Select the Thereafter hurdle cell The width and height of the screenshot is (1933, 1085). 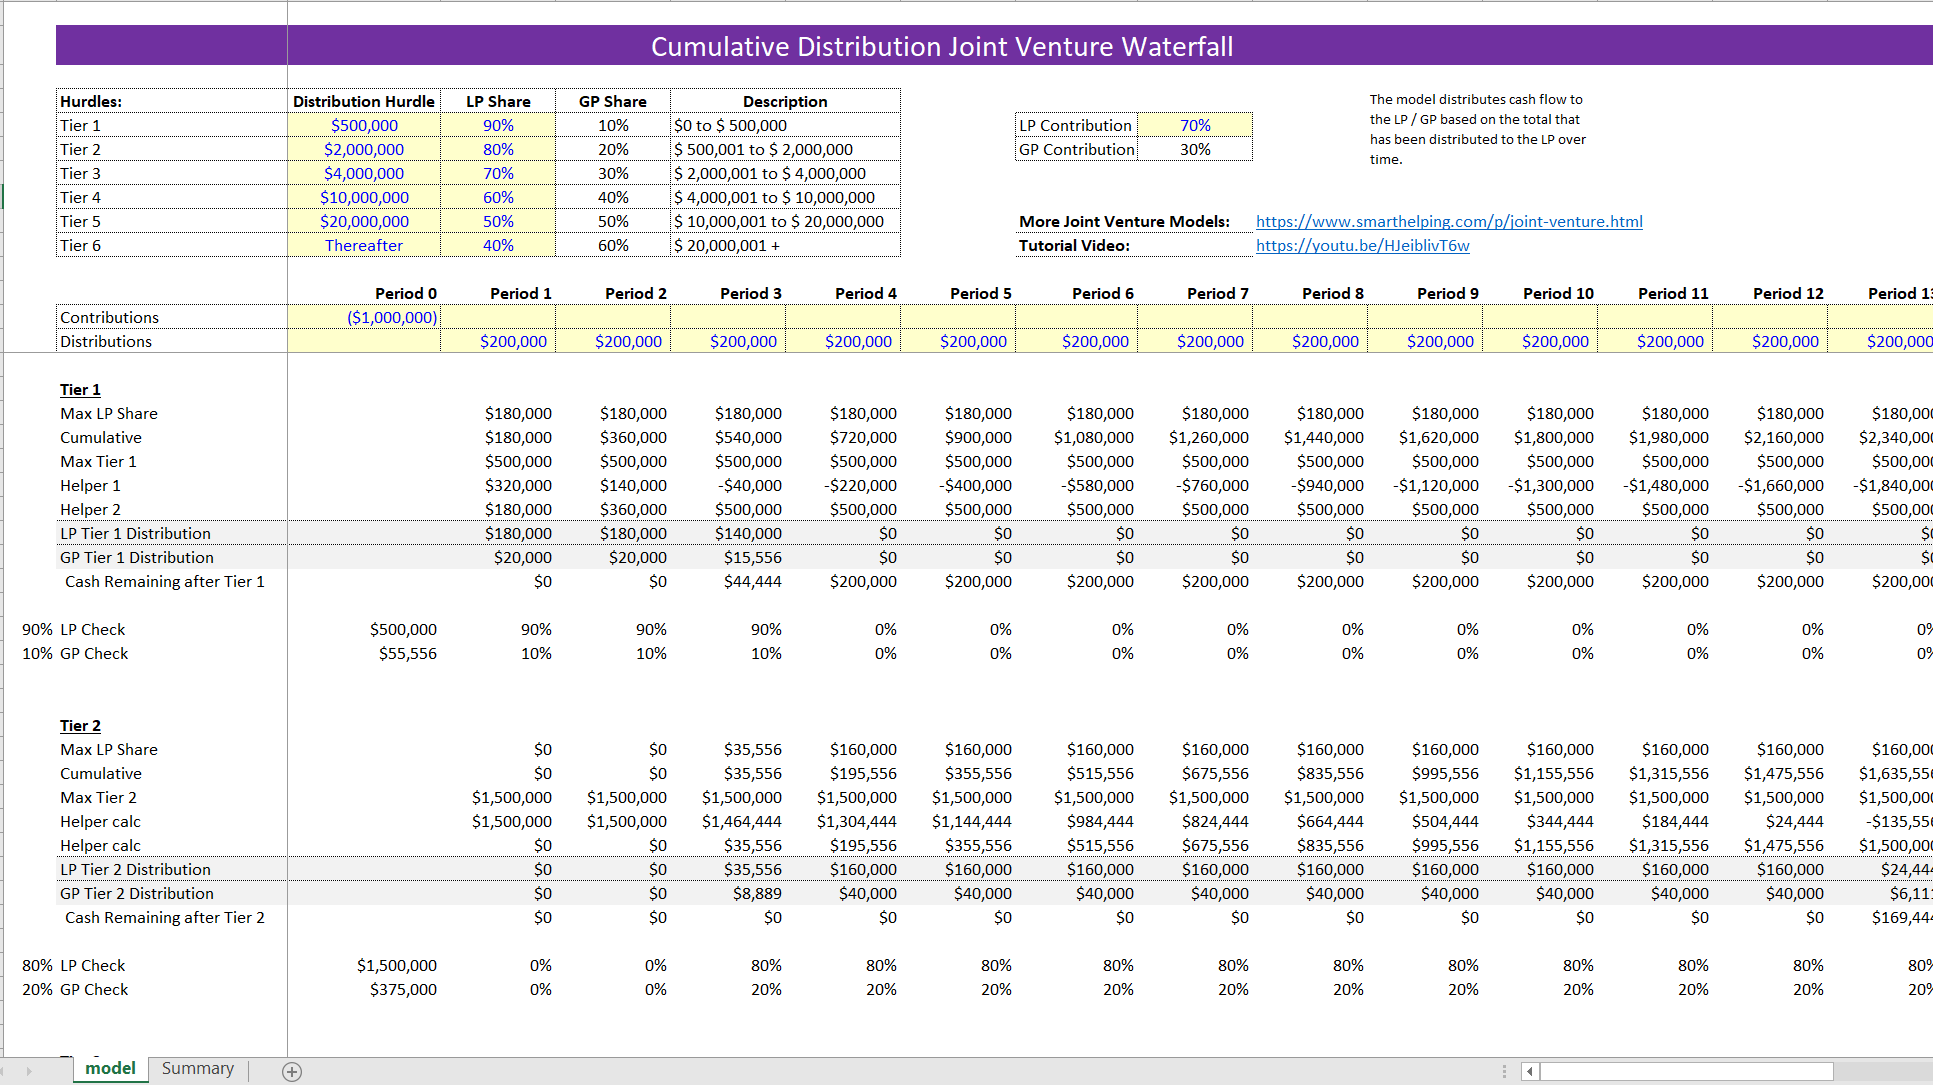[x=364, y=245]
